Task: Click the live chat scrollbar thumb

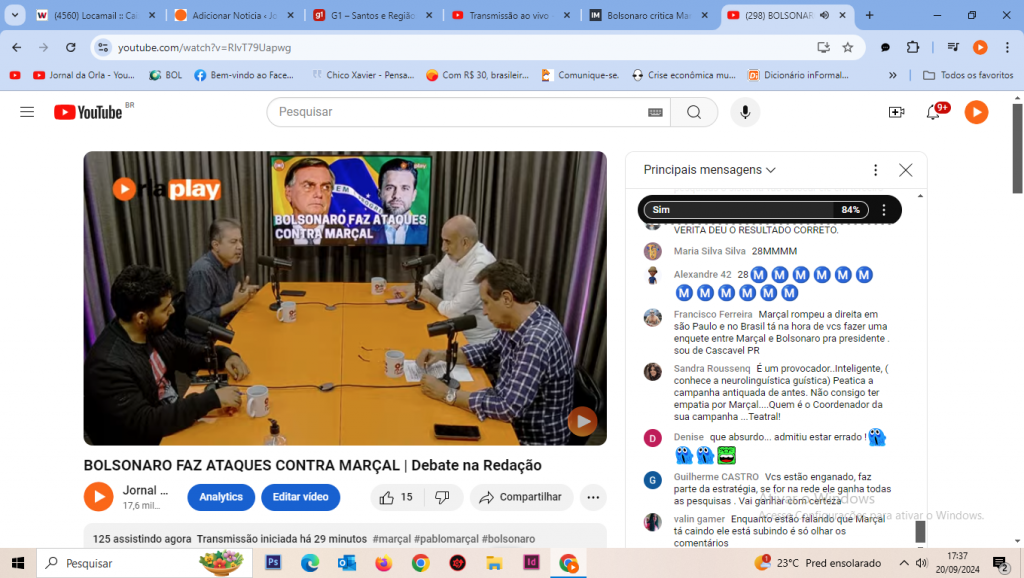Action: 920,532
